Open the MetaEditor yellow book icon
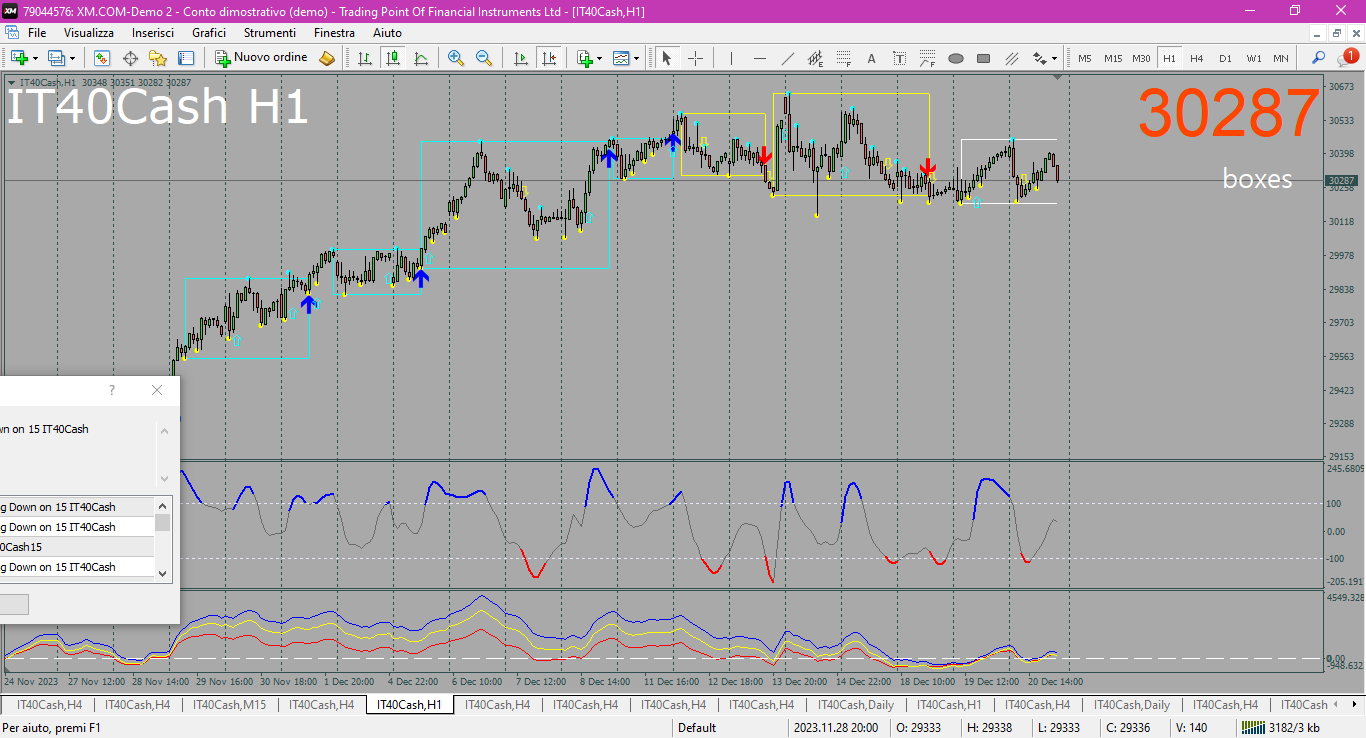Screen dimensions: 1366x738 327,58
